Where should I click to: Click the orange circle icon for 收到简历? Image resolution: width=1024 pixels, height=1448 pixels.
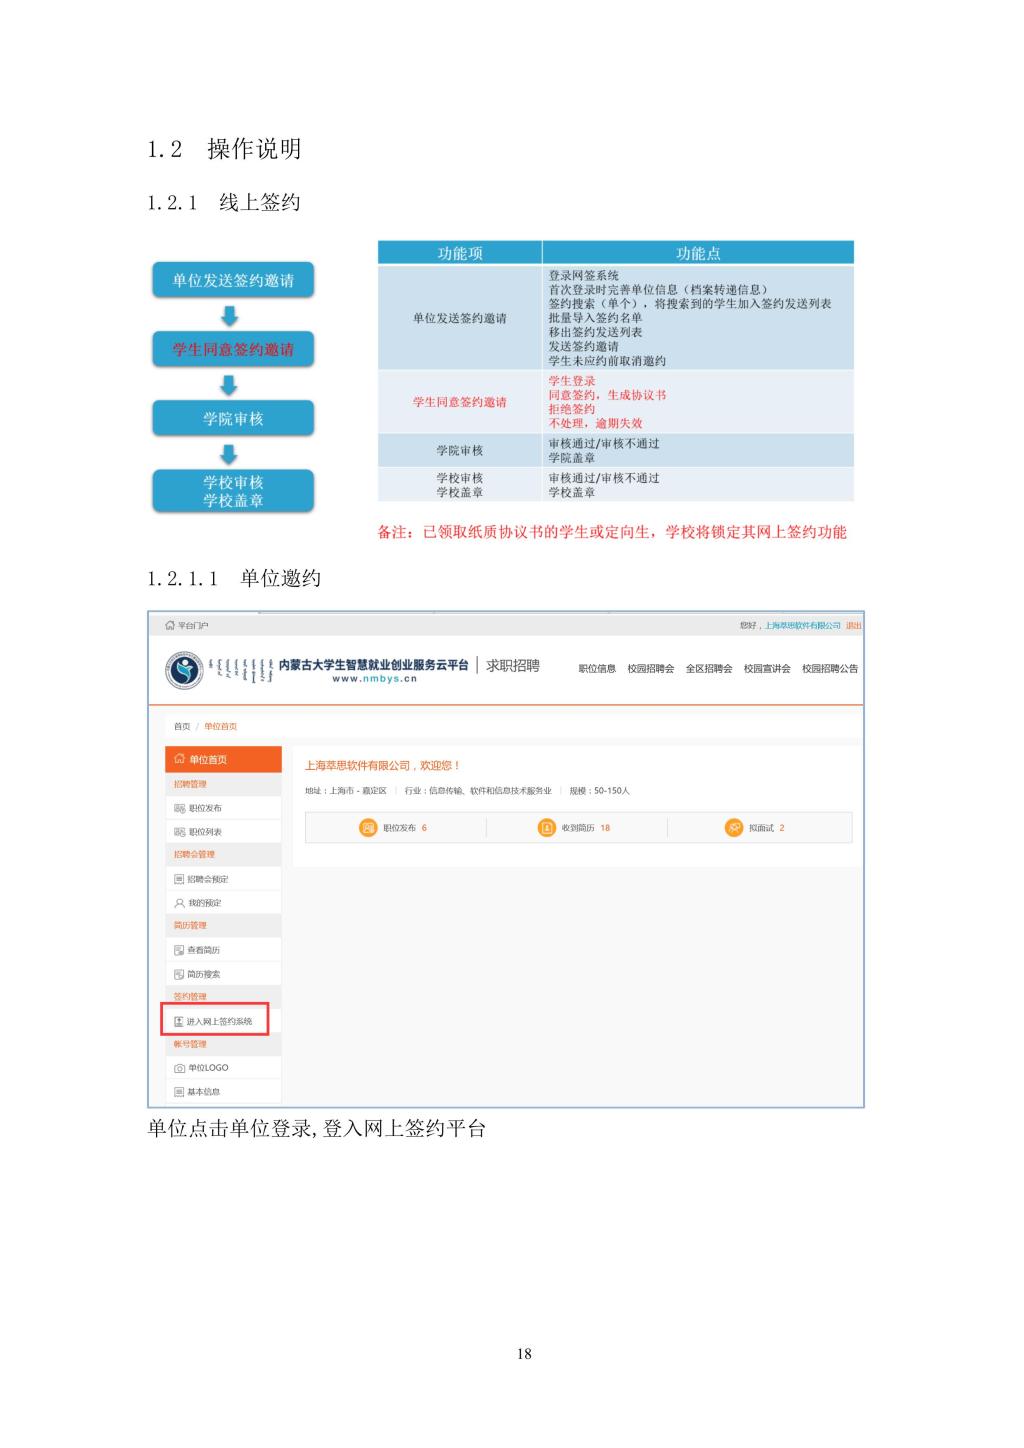pos(546,828)
